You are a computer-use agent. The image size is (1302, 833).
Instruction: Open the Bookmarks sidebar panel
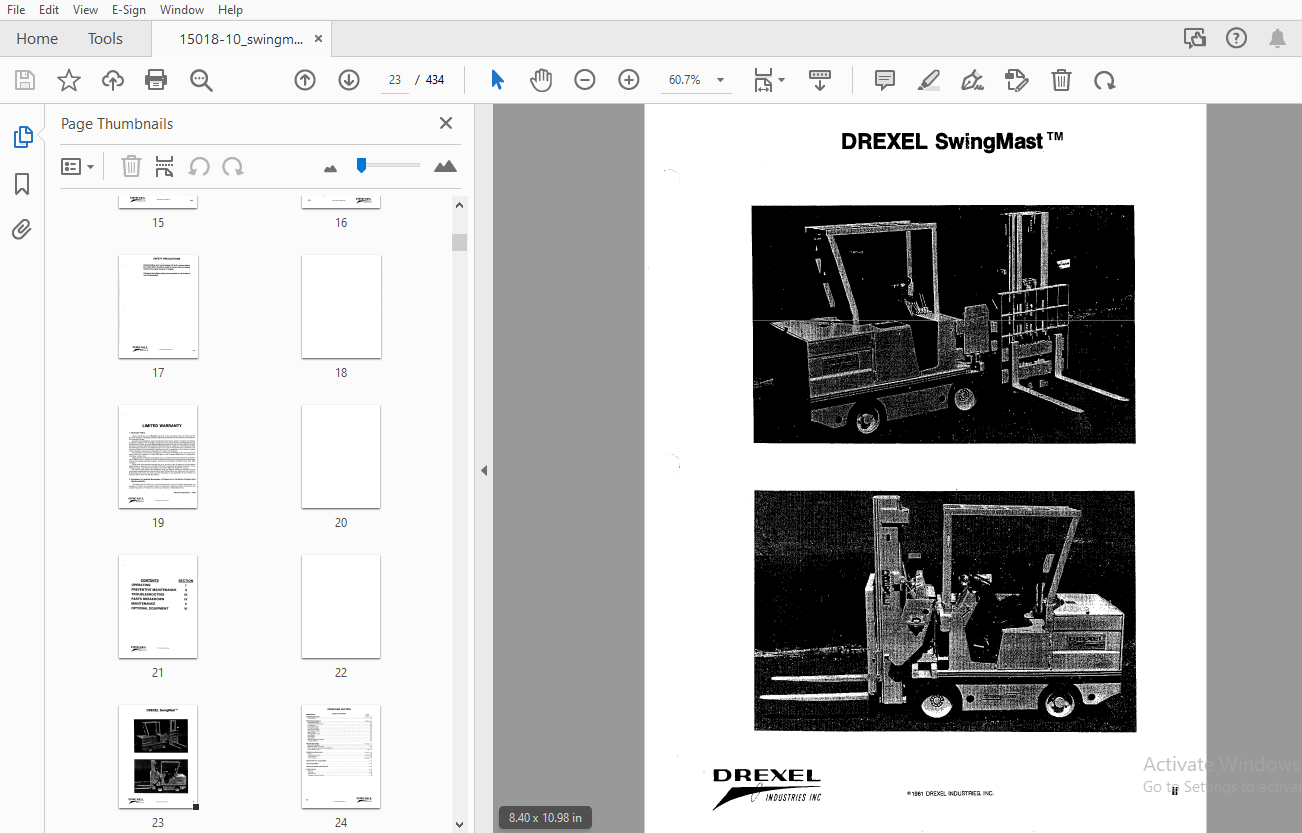pyautogui.click(x=22, y=184)
